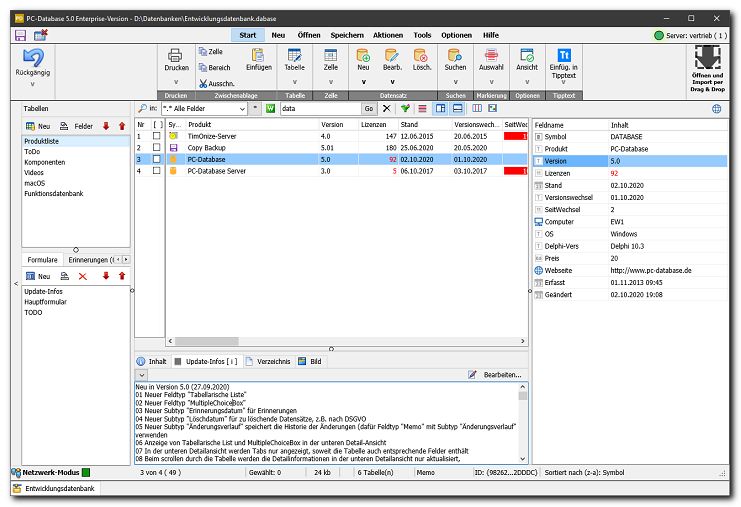Toggle the Netzwerk-Modus green indicator
The height and width of the screenshot is (507, 741).
point(86,472)
